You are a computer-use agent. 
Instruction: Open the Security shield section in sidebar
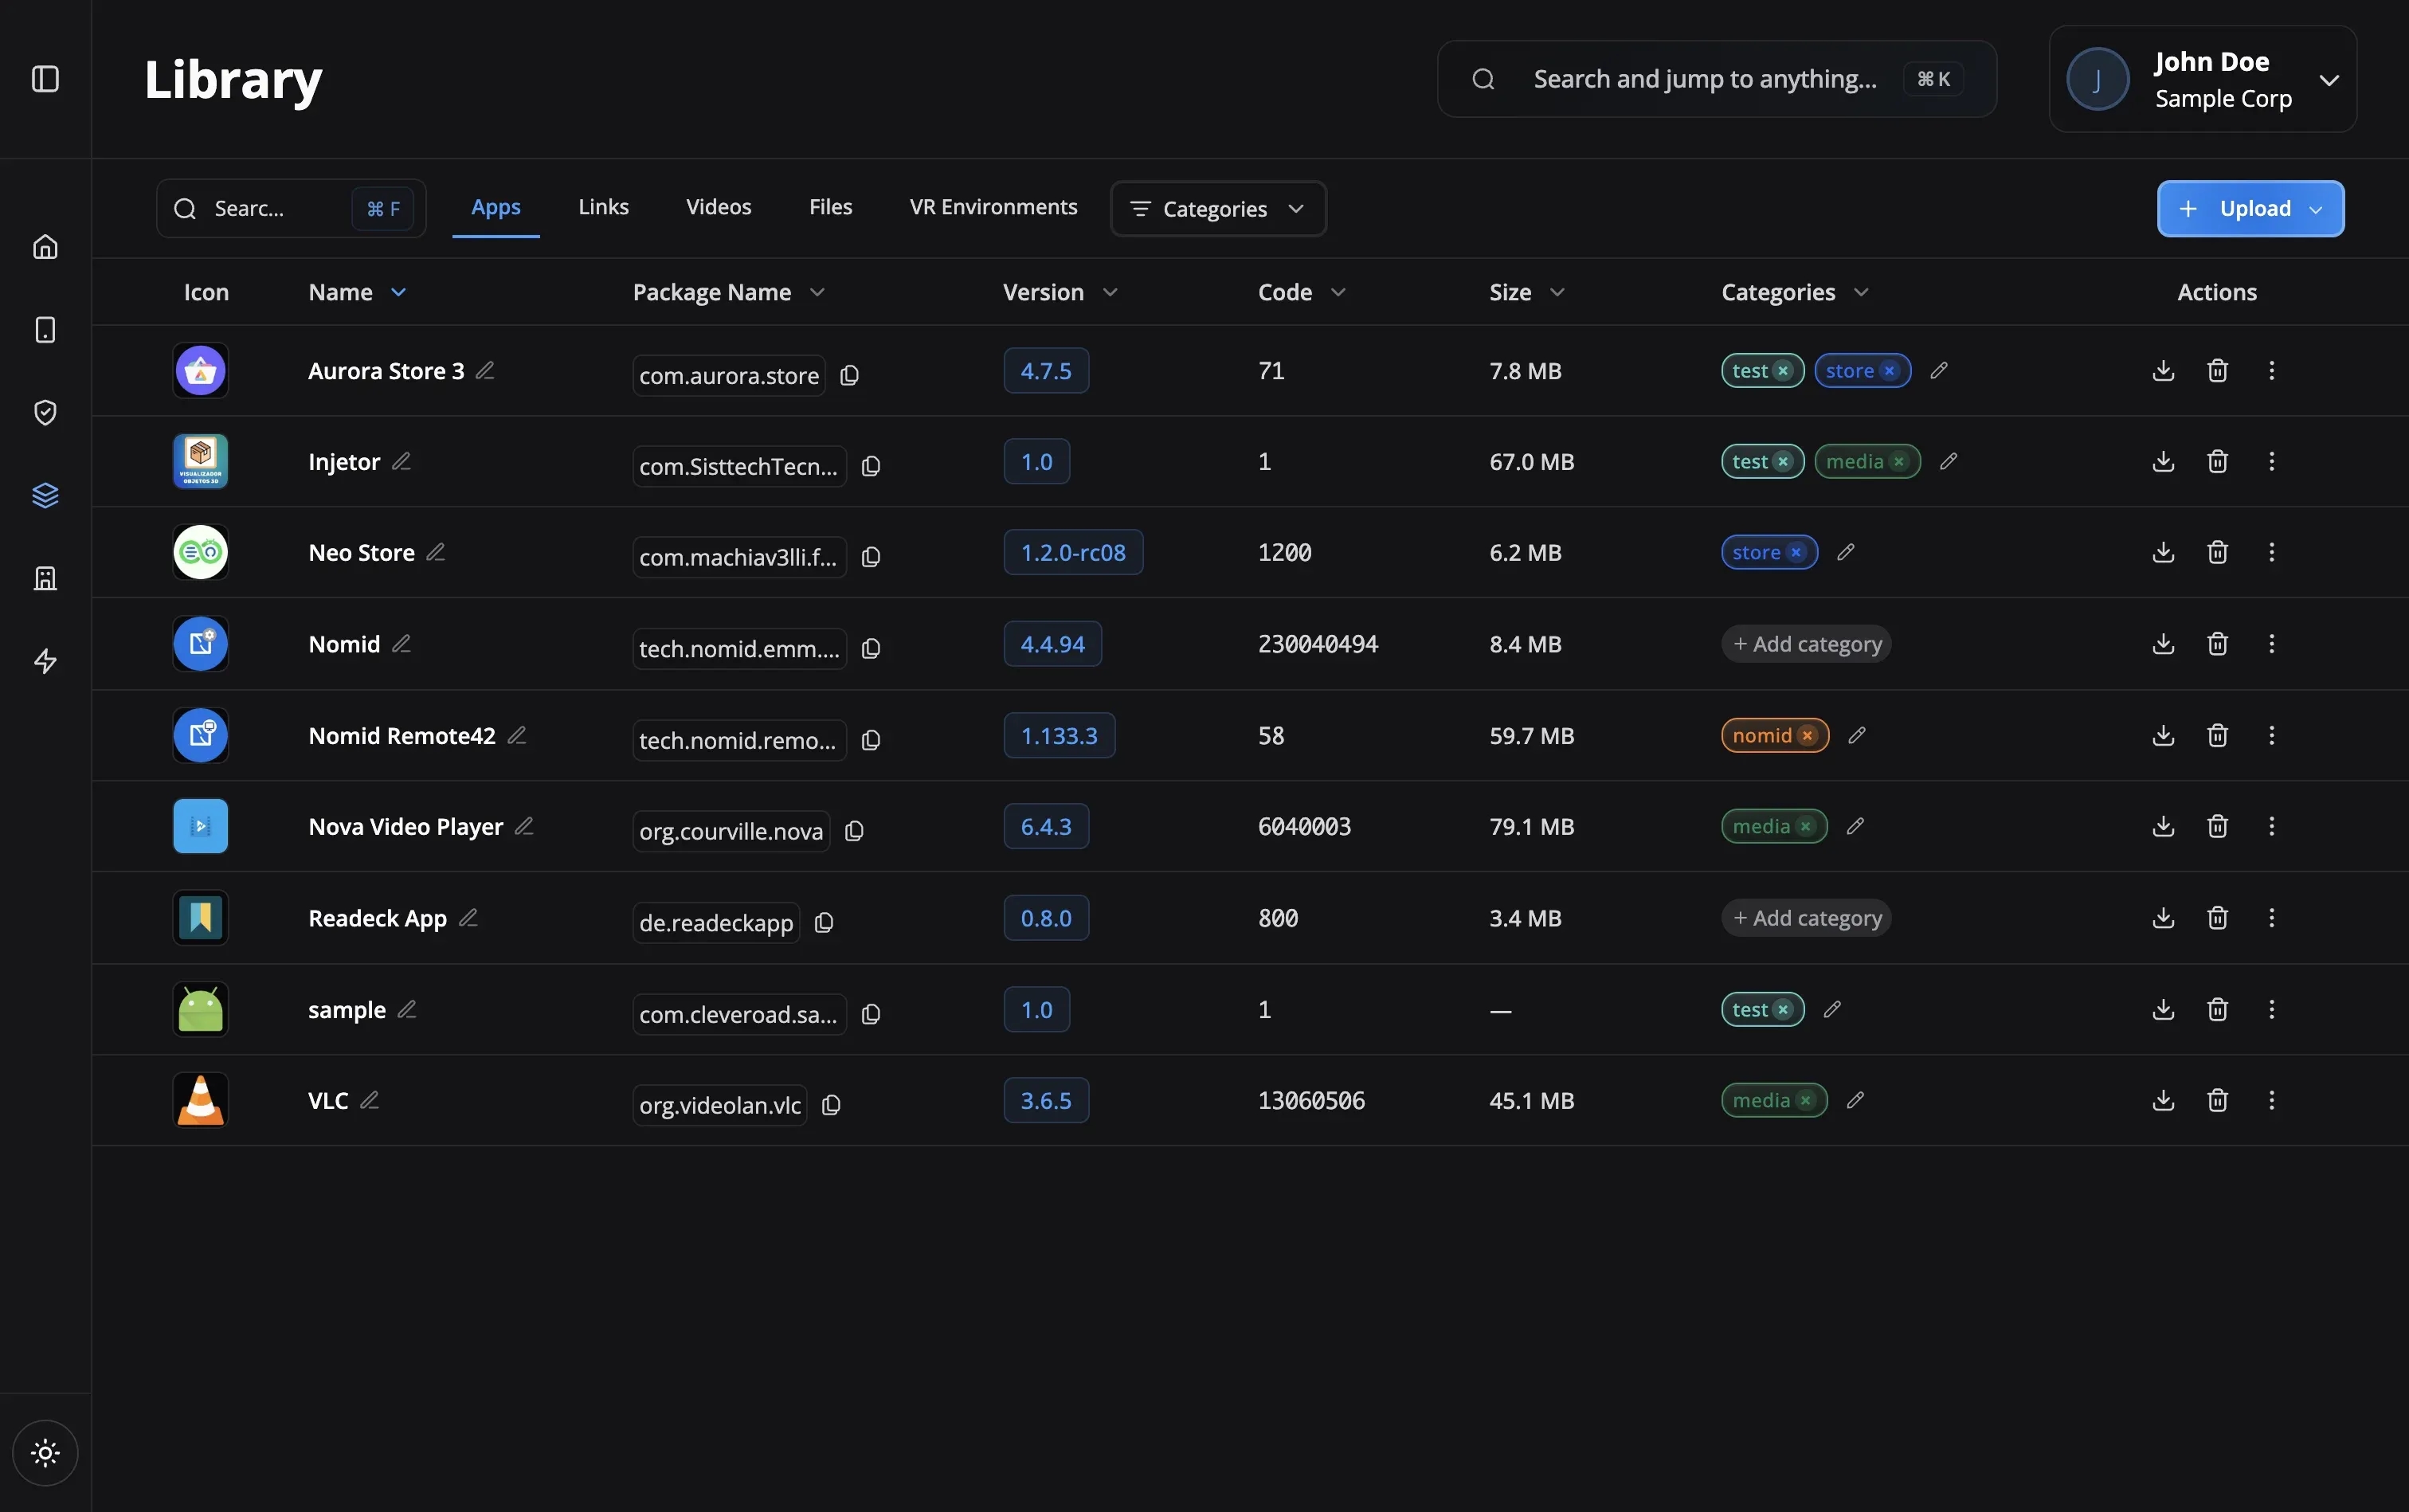[x=44, y=411]
